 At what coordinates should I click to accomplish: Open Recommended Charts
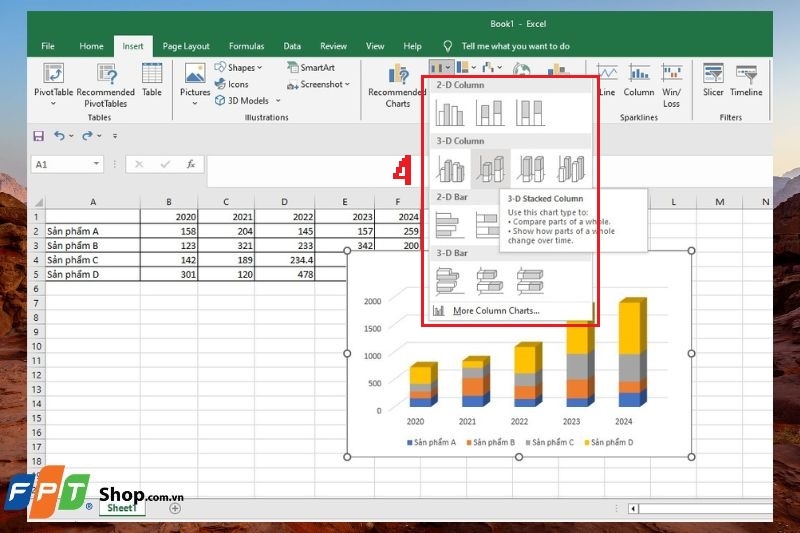[x=397, y=86]
